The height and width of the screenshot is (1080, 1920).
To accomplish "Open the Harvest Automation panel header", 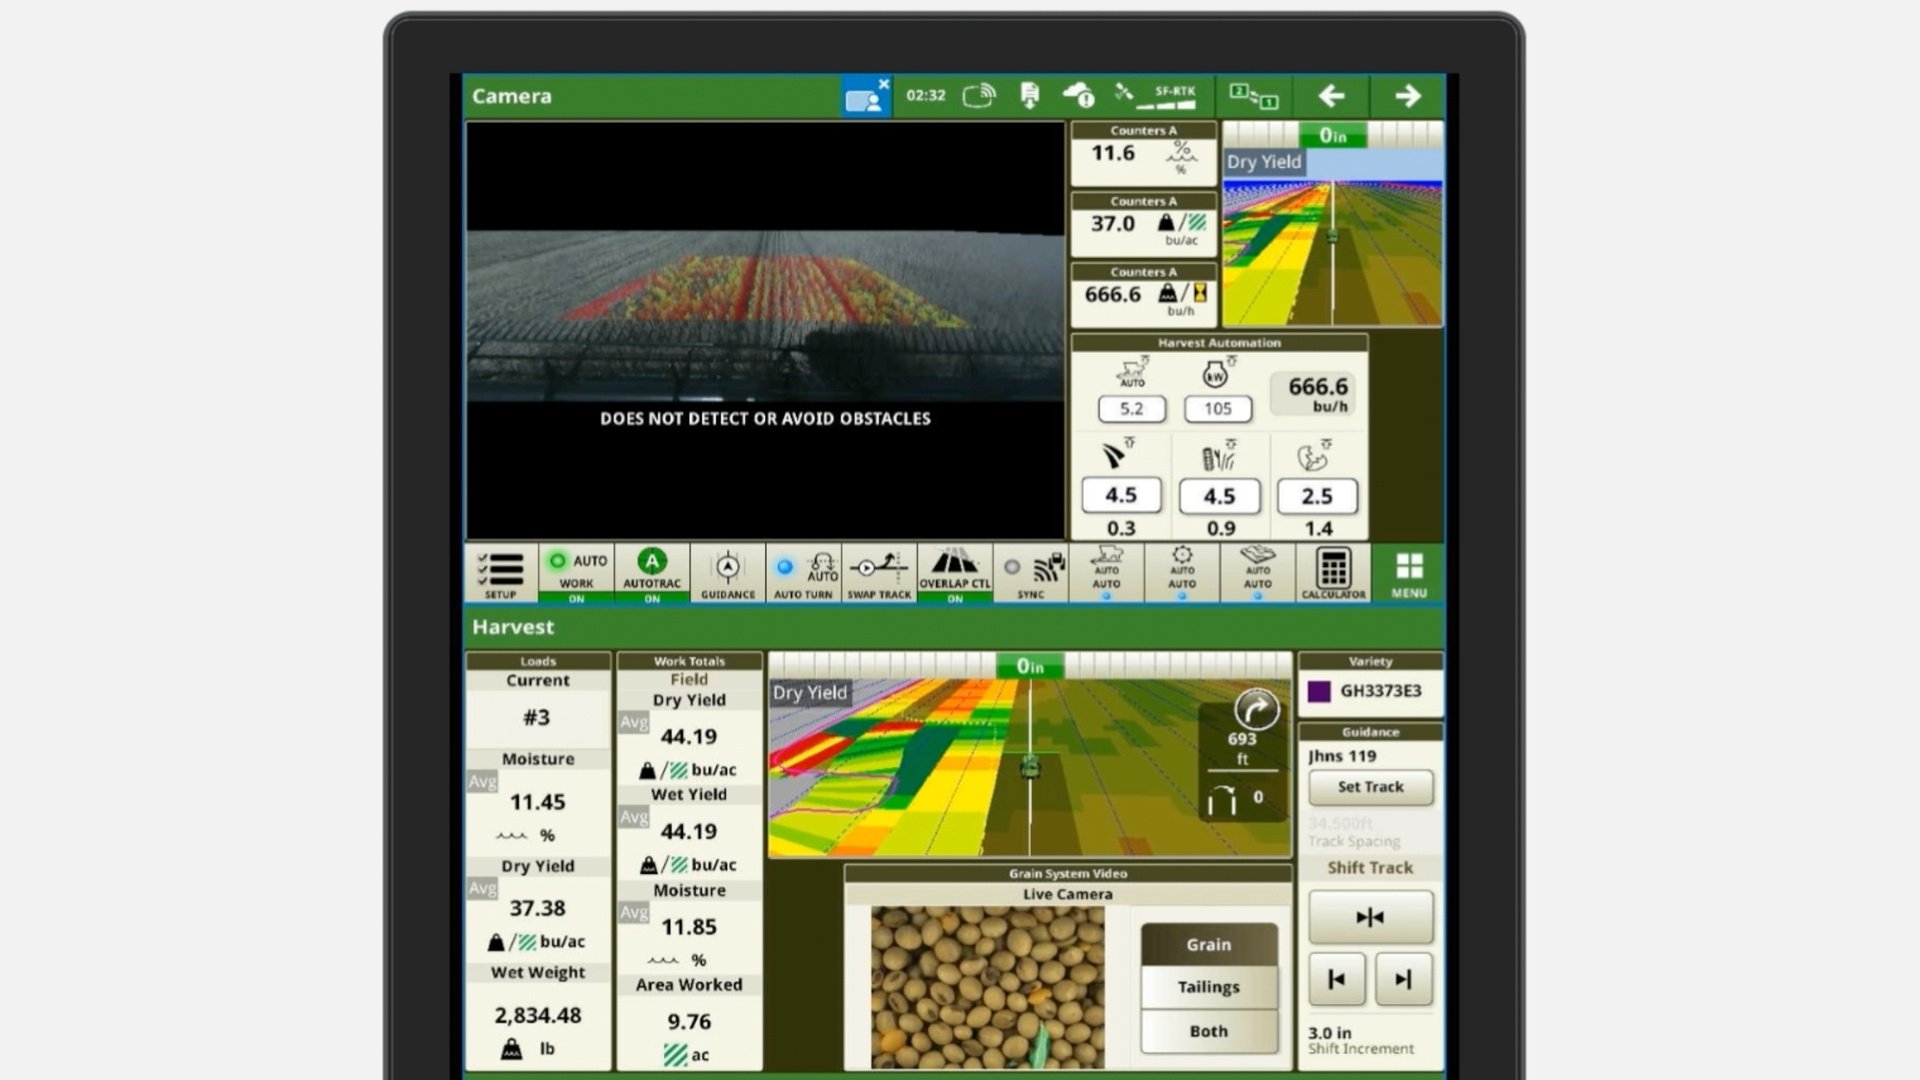I will (x=1219, y=343).
